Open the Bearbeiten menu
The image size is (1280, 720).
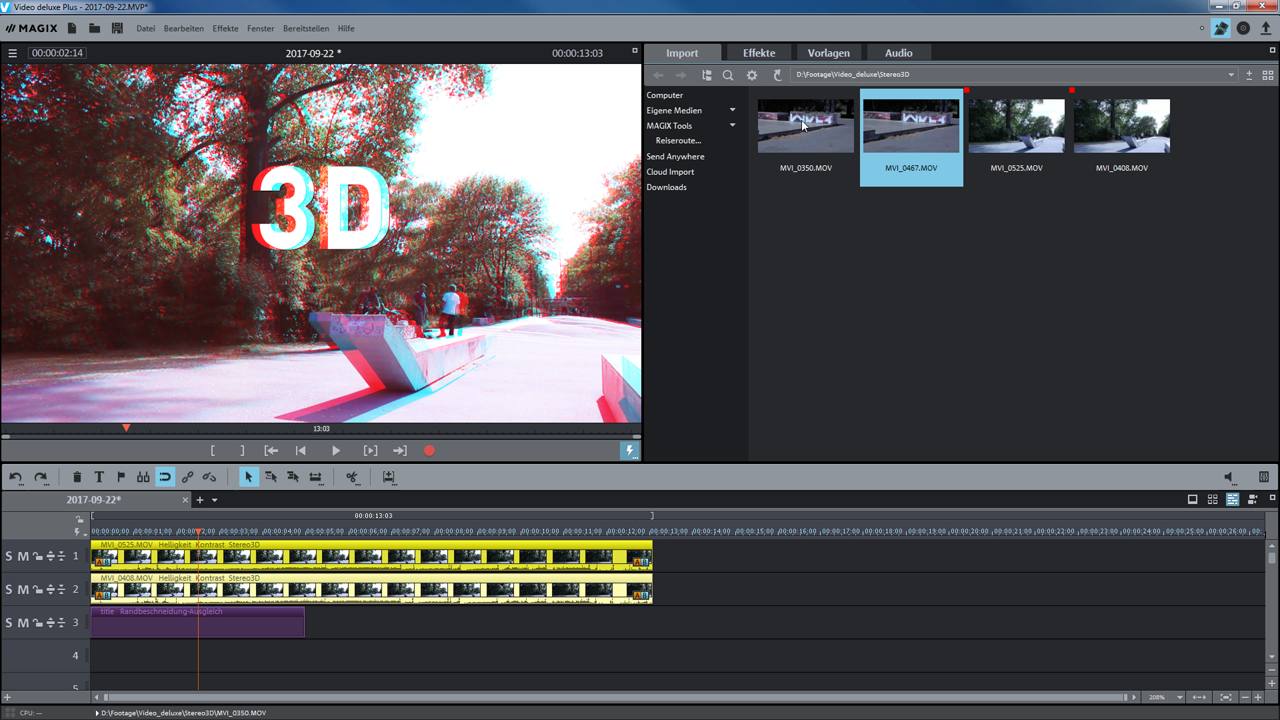(184, 28)
